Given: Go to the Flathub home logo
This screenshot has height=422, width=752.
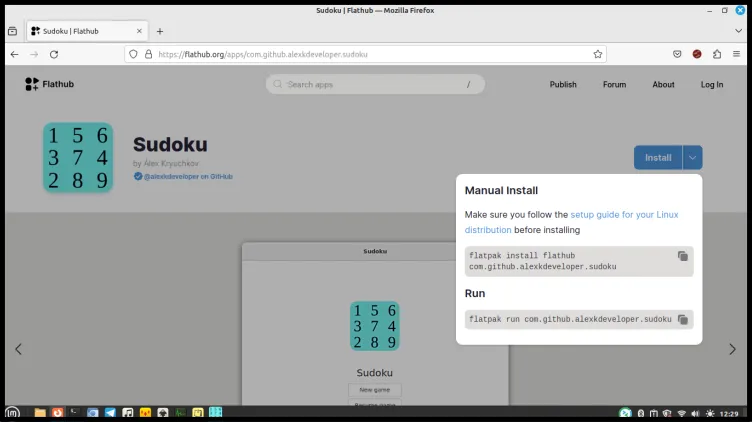Looking at the screenshot, I should (x=49, y=84).
